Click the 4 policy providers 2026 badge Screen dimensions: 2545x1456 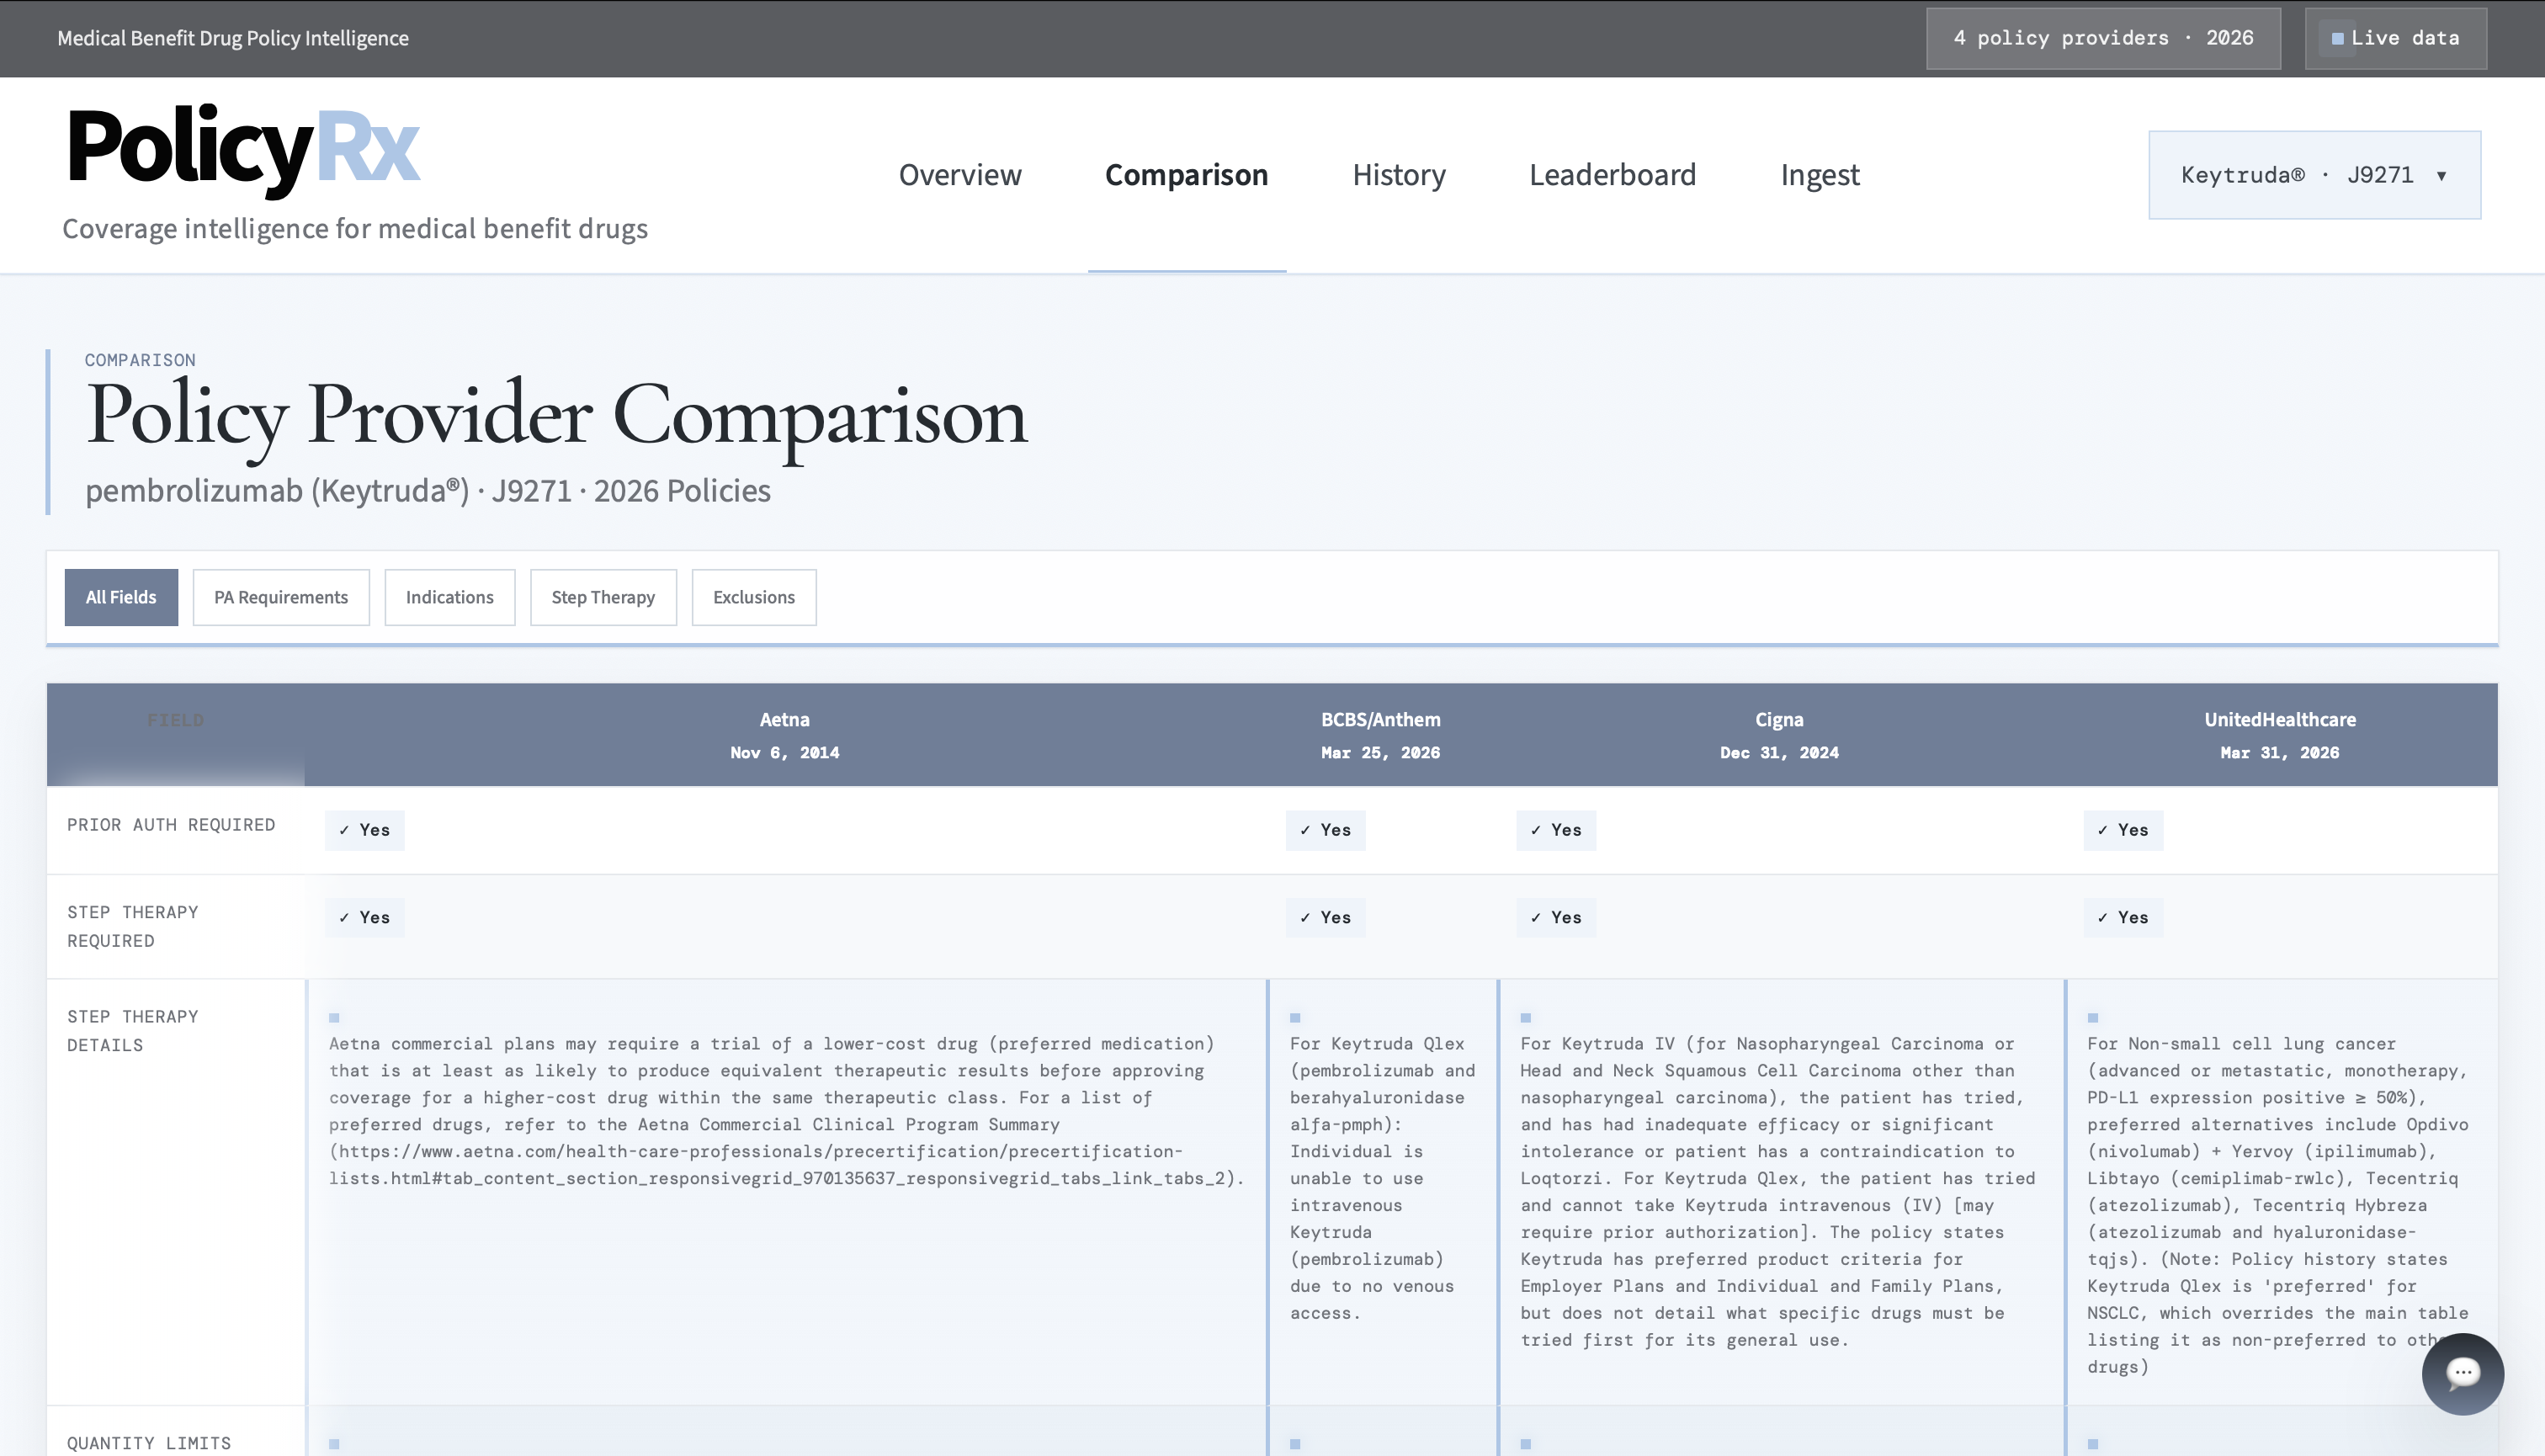click(x=2103, y=38)
